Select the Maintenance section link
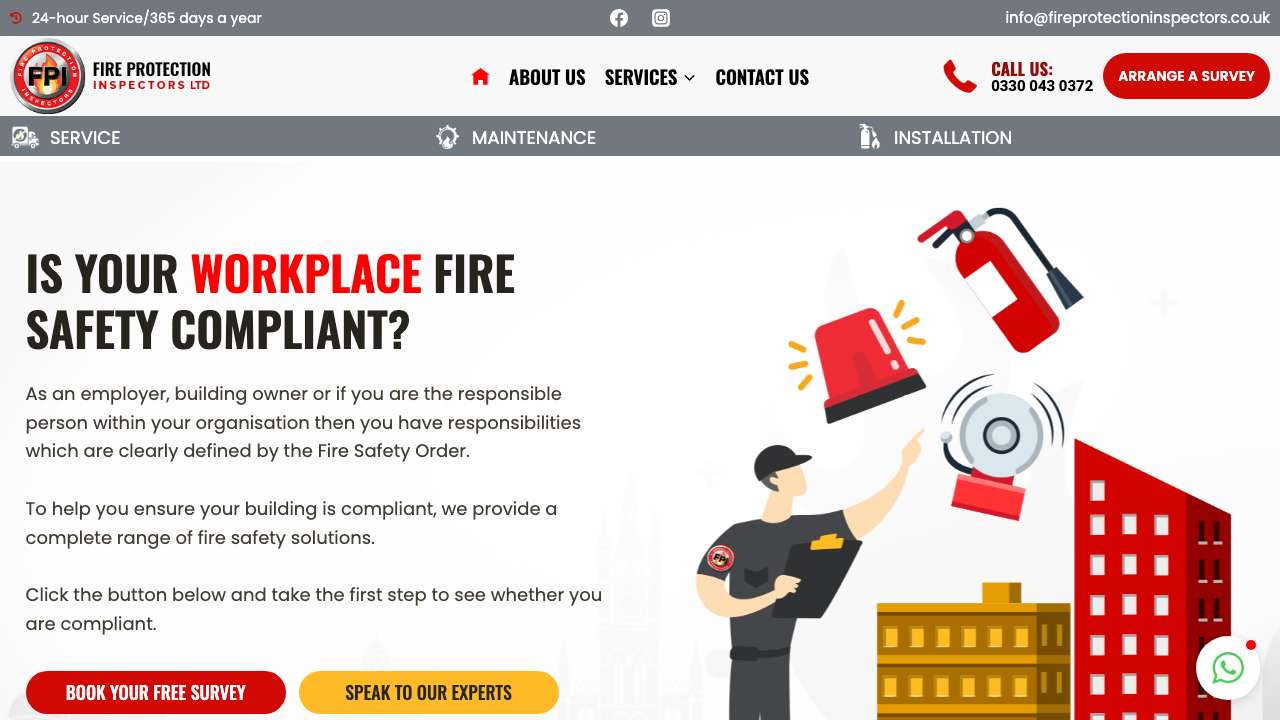This screenshot has height=720, width=1280. 534,138
